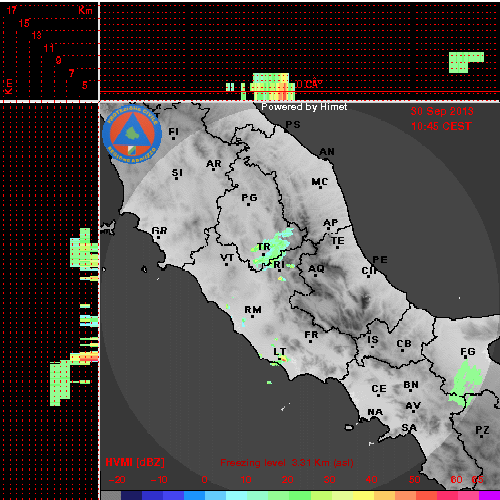Click the FG city label on map

(x=468, y=352)
